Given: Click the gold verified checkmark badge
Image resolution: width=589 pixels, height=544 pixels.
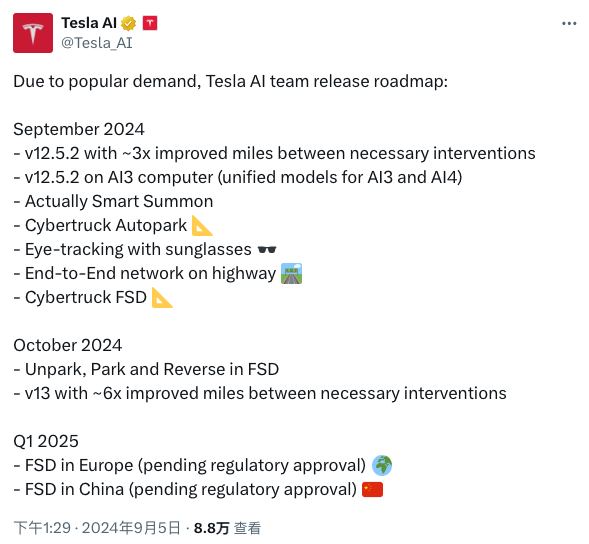Looking at the screenshot, I should pyautogui.click(x=128, y=23).
